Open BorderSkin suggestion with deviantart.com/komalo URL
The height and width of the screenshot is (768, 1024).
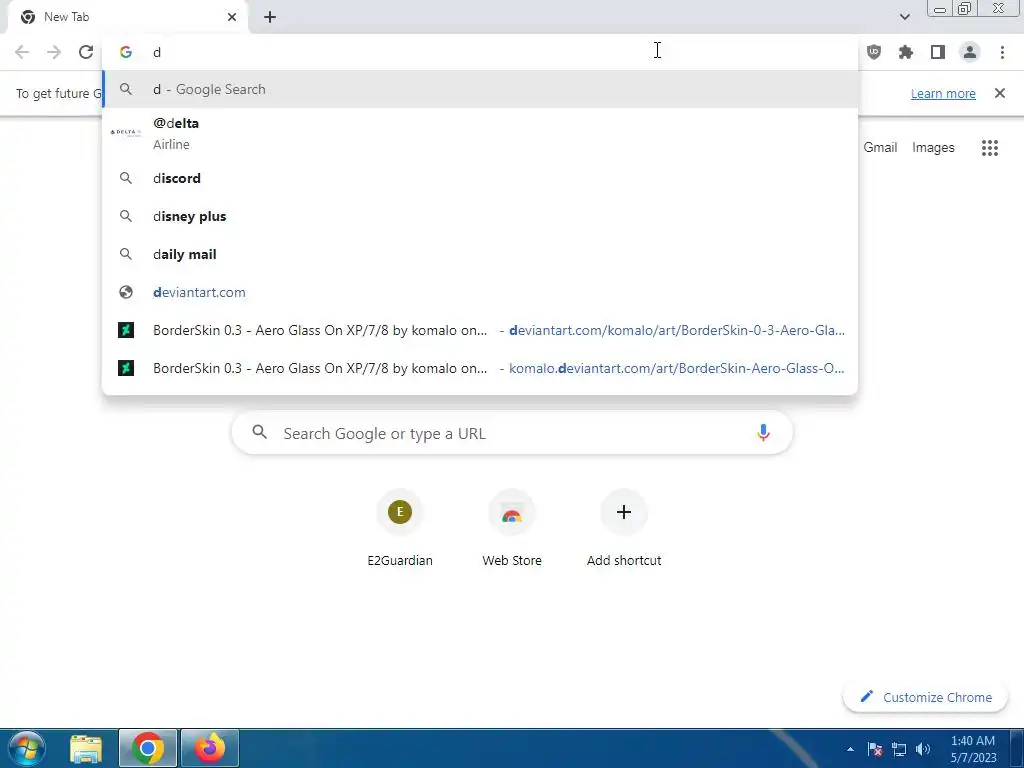480,330
